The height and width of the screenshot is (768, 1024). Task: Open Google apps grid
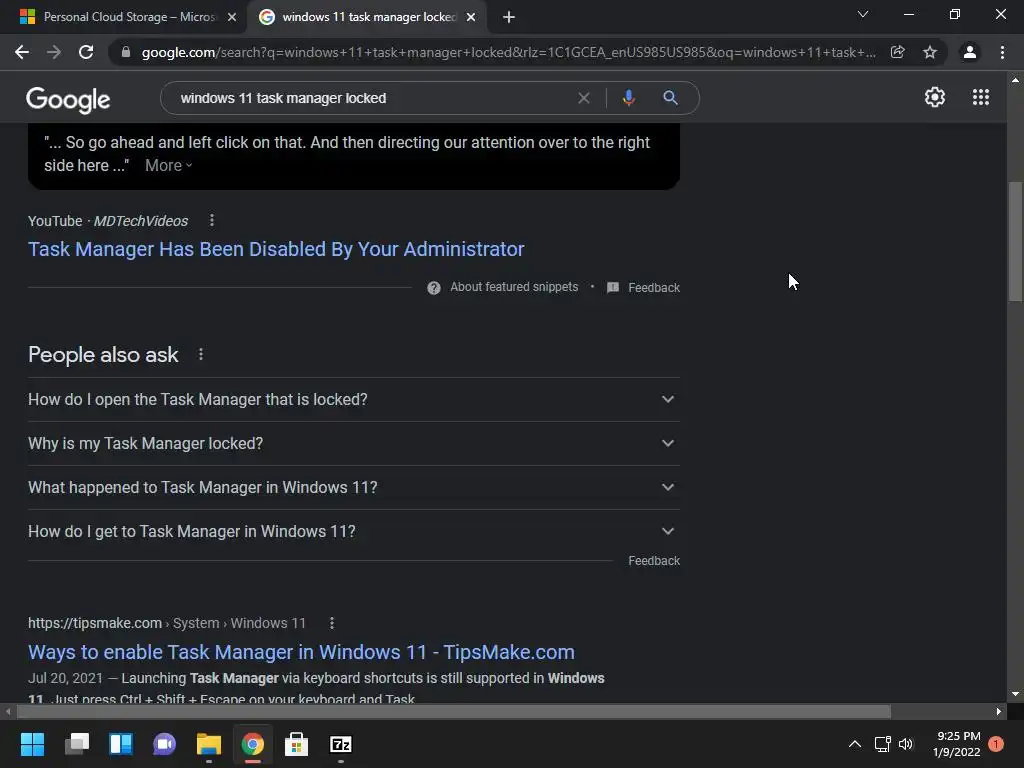click(x=981, y=97)
